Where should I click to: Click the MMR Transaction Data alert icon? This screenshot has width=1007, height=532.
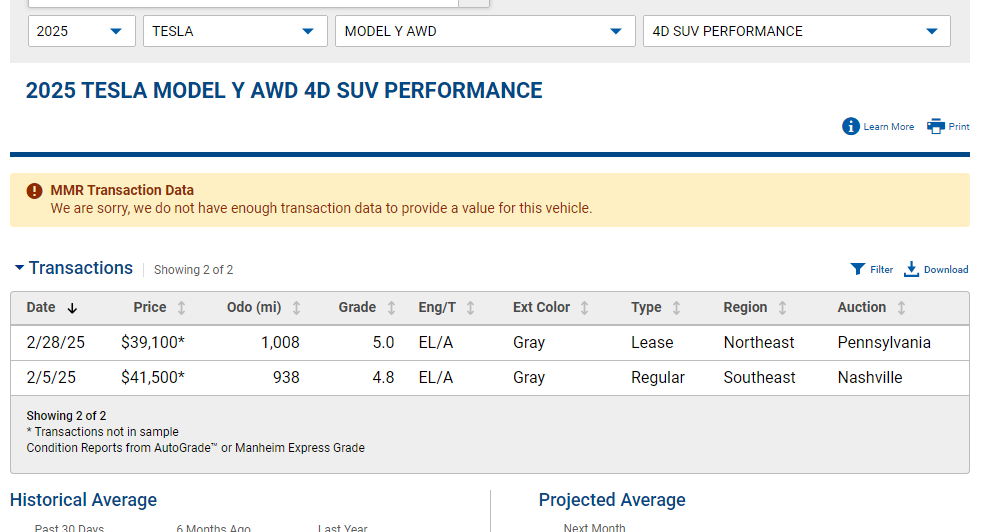click(34, 191)
